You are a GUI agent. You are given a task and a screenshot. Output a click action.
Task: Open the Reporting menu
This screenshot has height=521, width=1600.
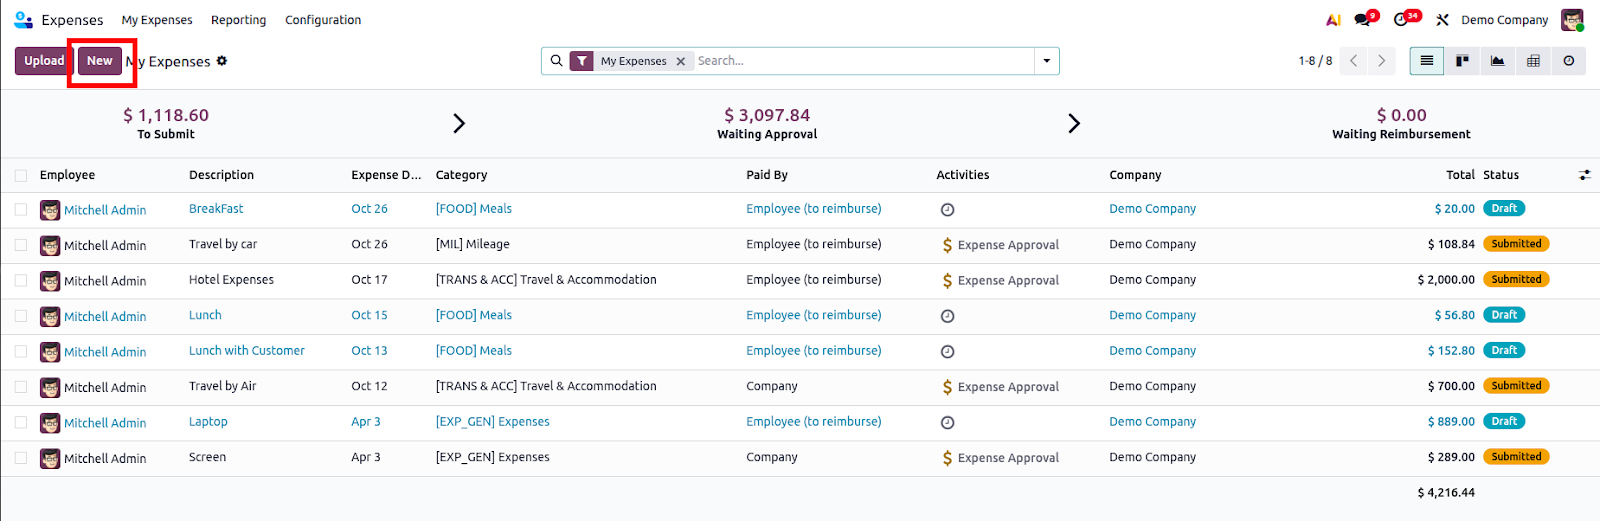pos(238,20)
